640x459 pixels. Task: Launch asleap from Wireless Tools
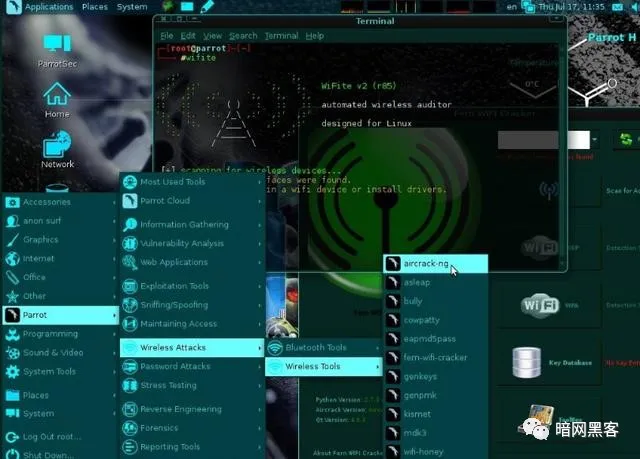pyautogui.click(x=436, y=282)
